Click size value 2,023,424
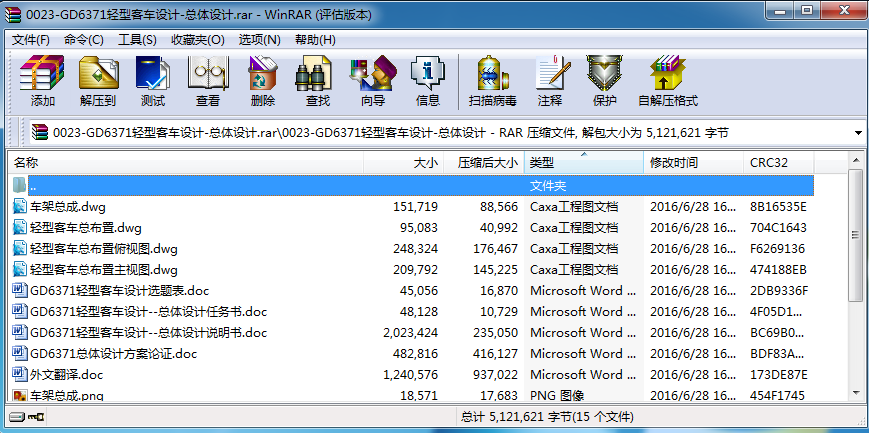Screen dimensions: 869x433 coord(411,333)
